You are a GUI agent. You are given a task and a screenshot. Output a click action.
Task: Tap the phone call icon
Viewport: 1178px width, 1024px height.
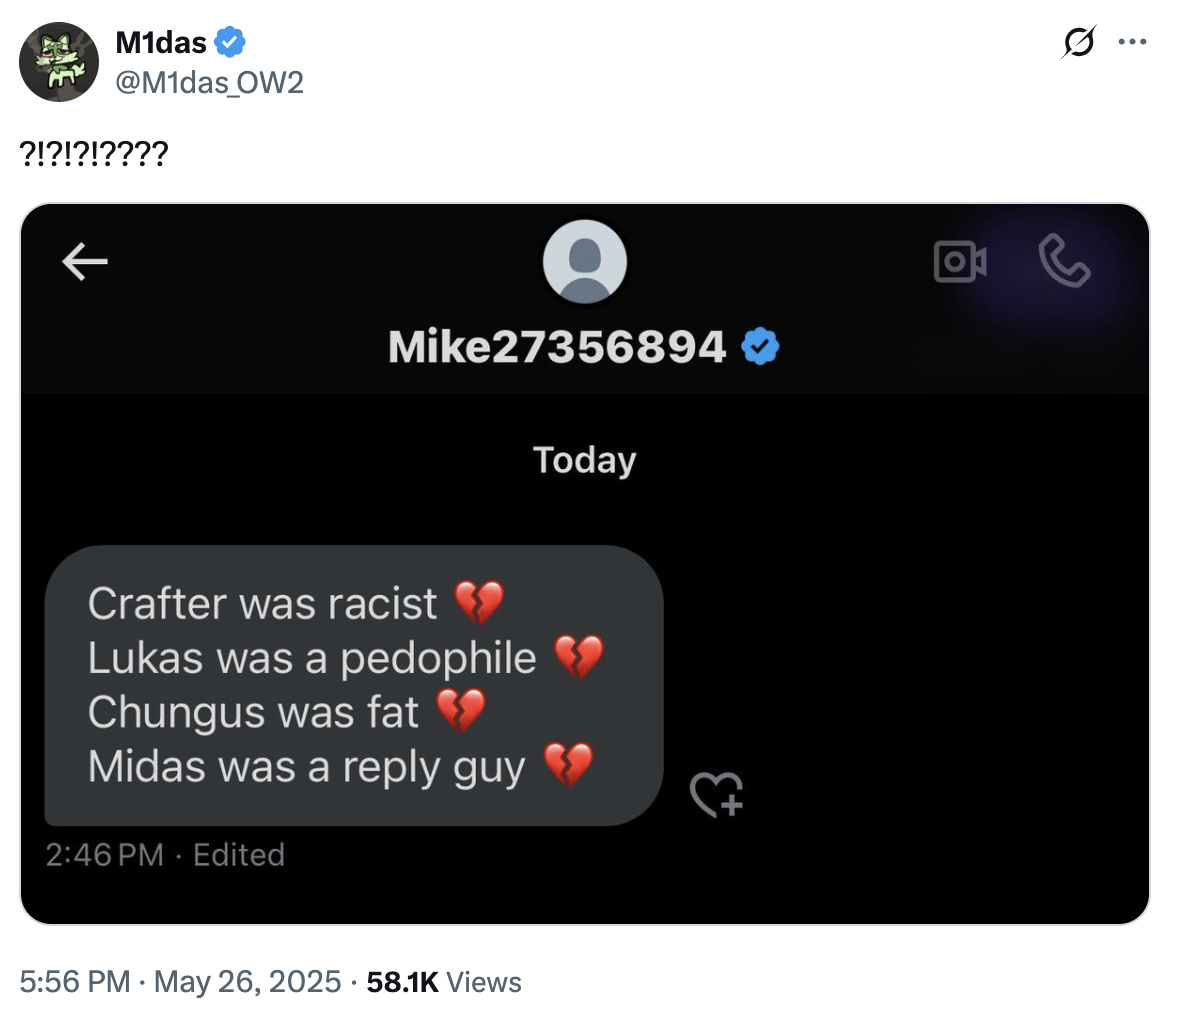pos(1063,261)
